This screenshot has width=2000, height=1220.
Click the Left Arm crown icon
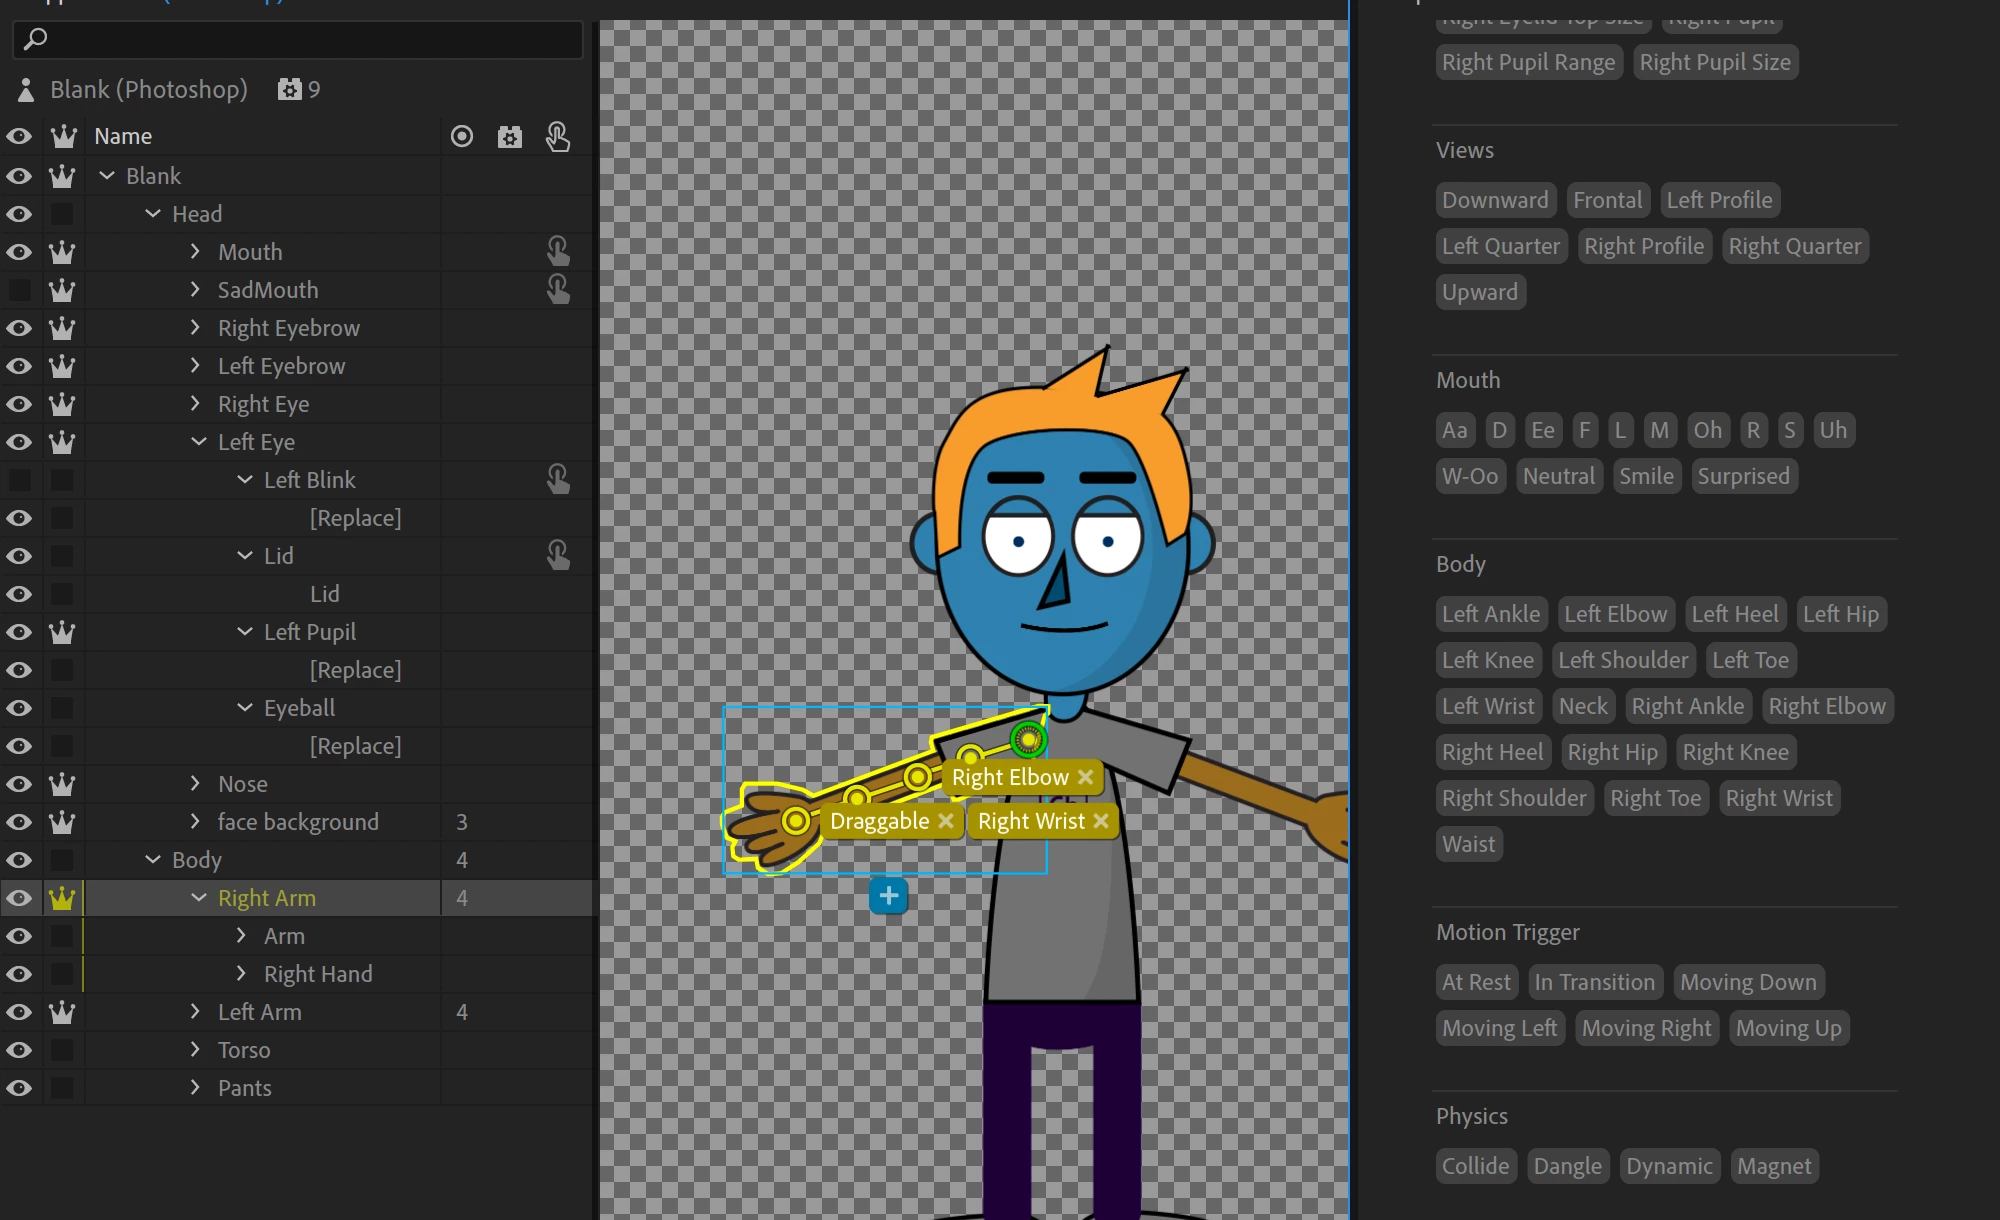pyautogui.click(x=62, y=1012)
